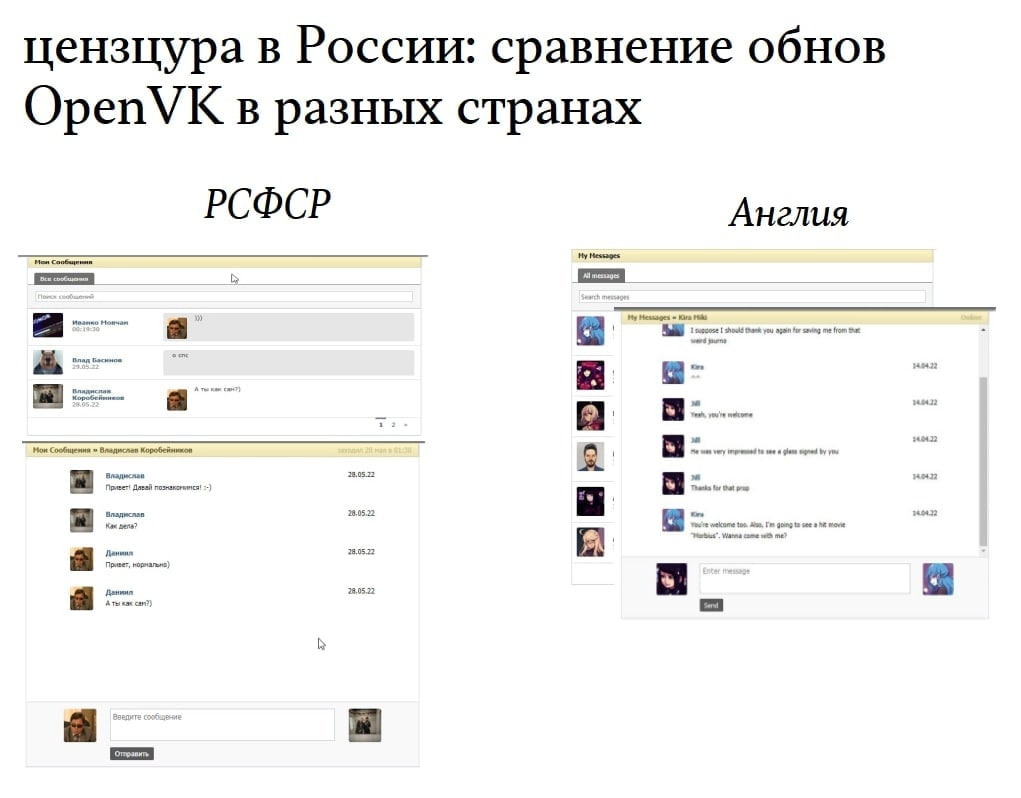This screenshot has height=798, width=1021.
Task: Open the blue-haired avatar in My Messages list
Action: pos(591,331)
